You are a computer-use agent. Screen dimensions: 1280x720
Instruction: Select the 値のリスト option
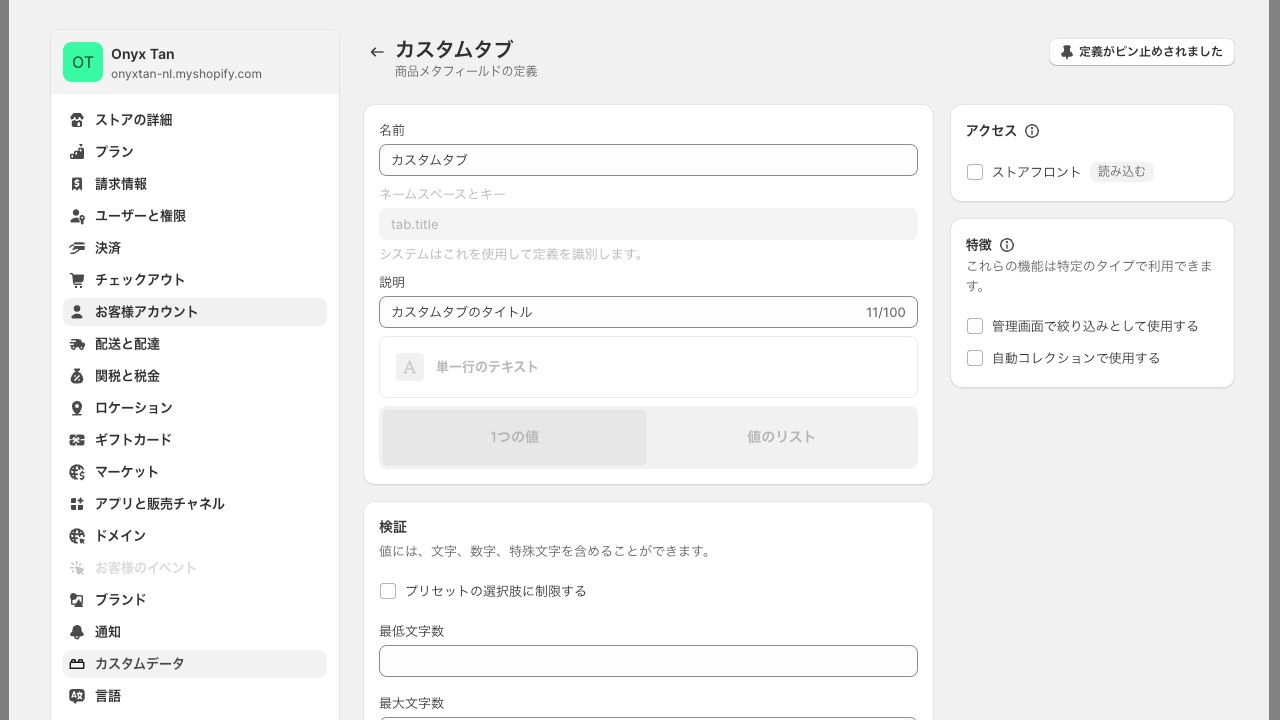click(781, 437)
